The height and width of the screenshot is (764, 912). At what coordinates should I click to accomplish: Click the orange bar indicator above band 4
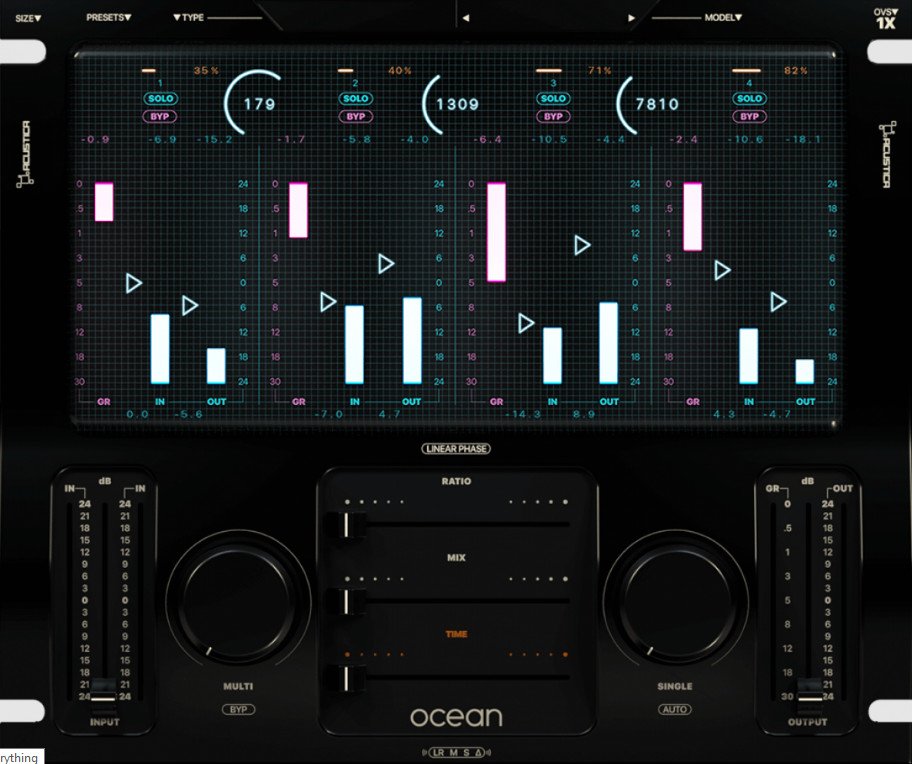[746, 71]
